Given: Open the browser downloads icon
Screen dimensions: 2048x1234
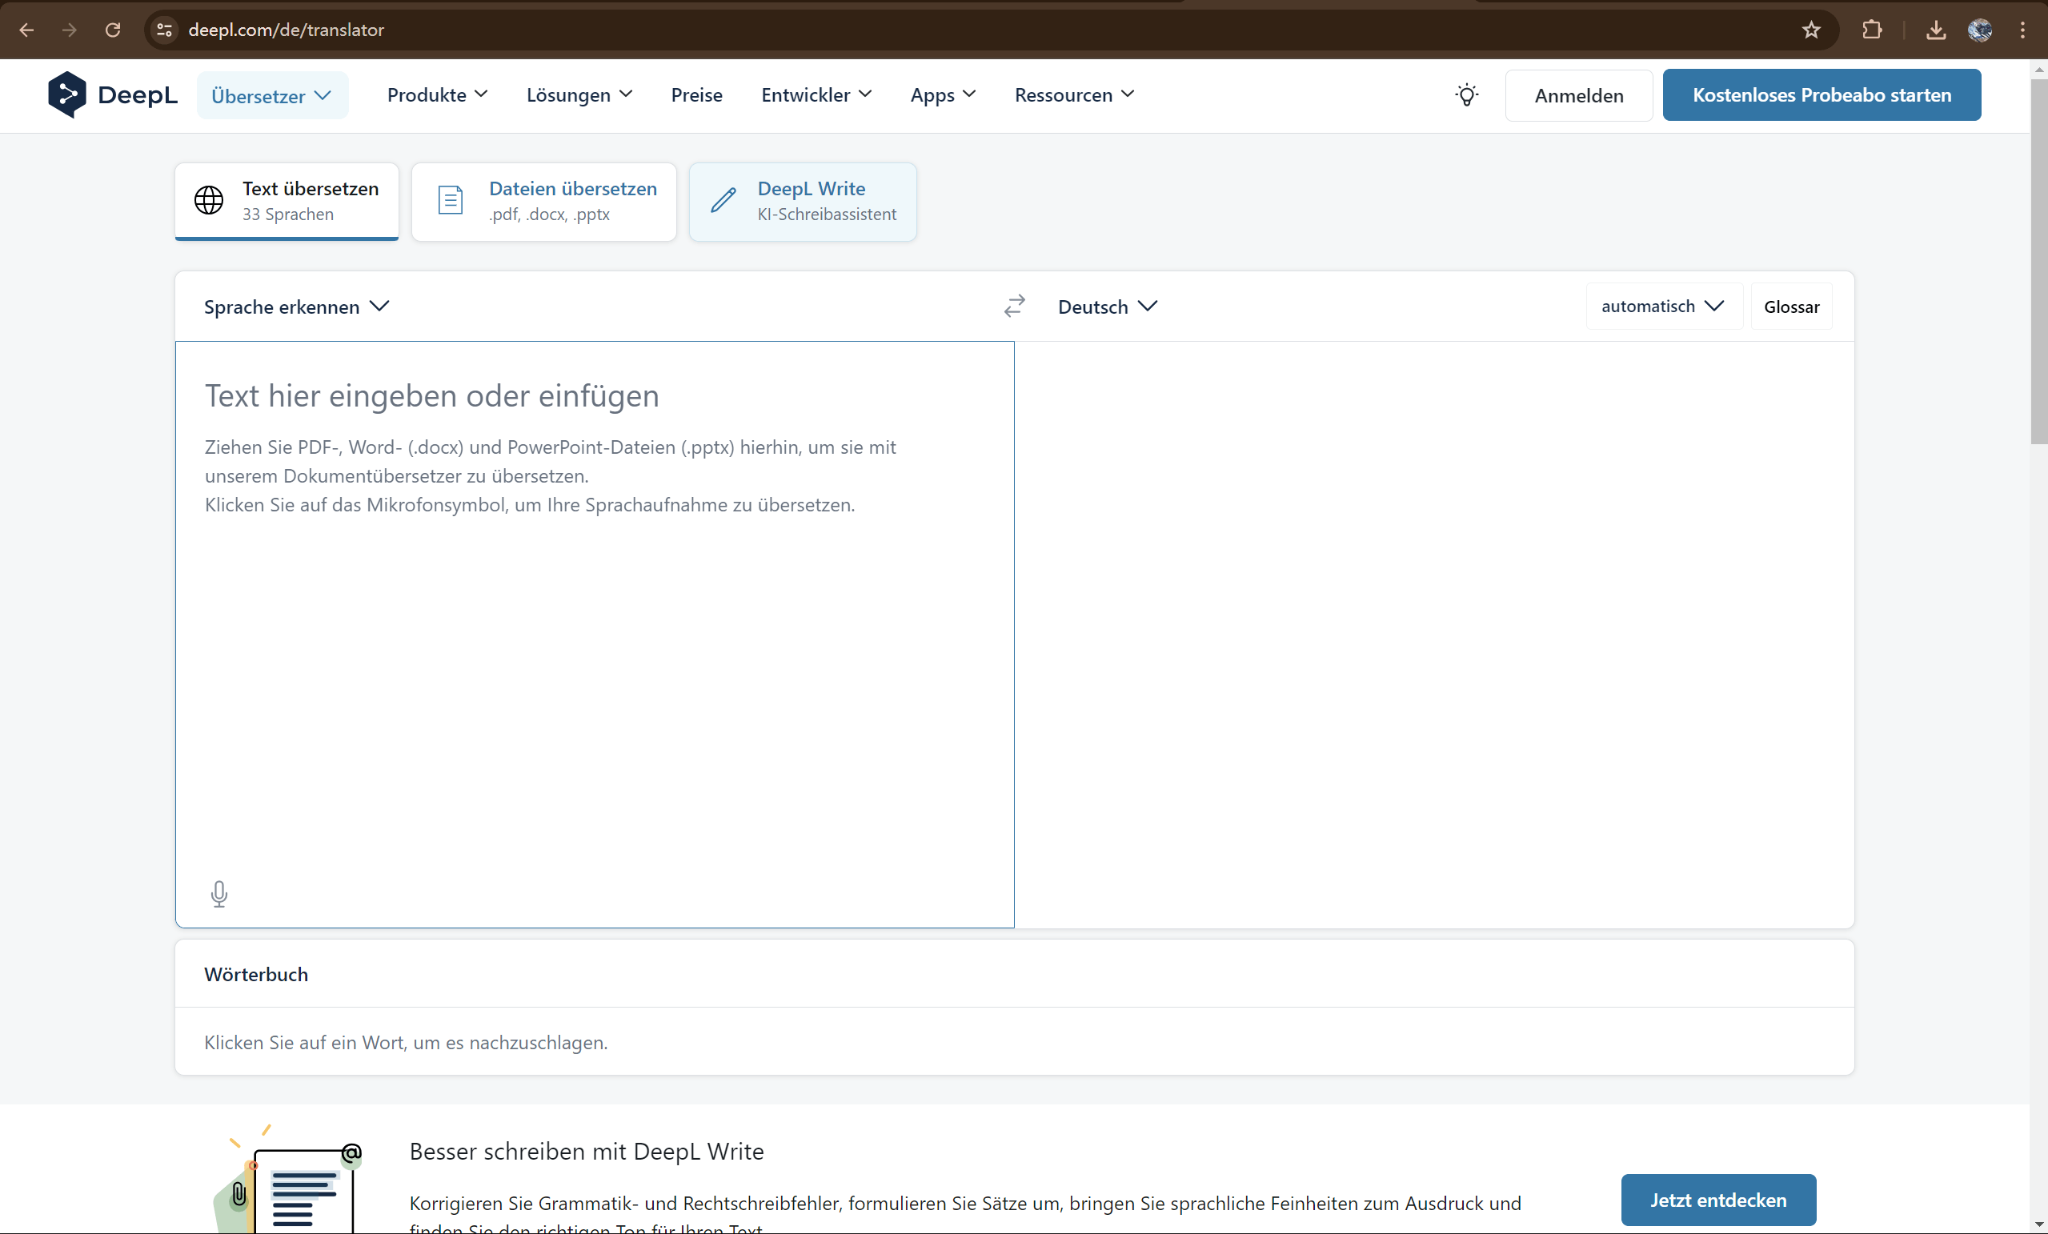Looking at the screenshot, I should pos(1936,30).
